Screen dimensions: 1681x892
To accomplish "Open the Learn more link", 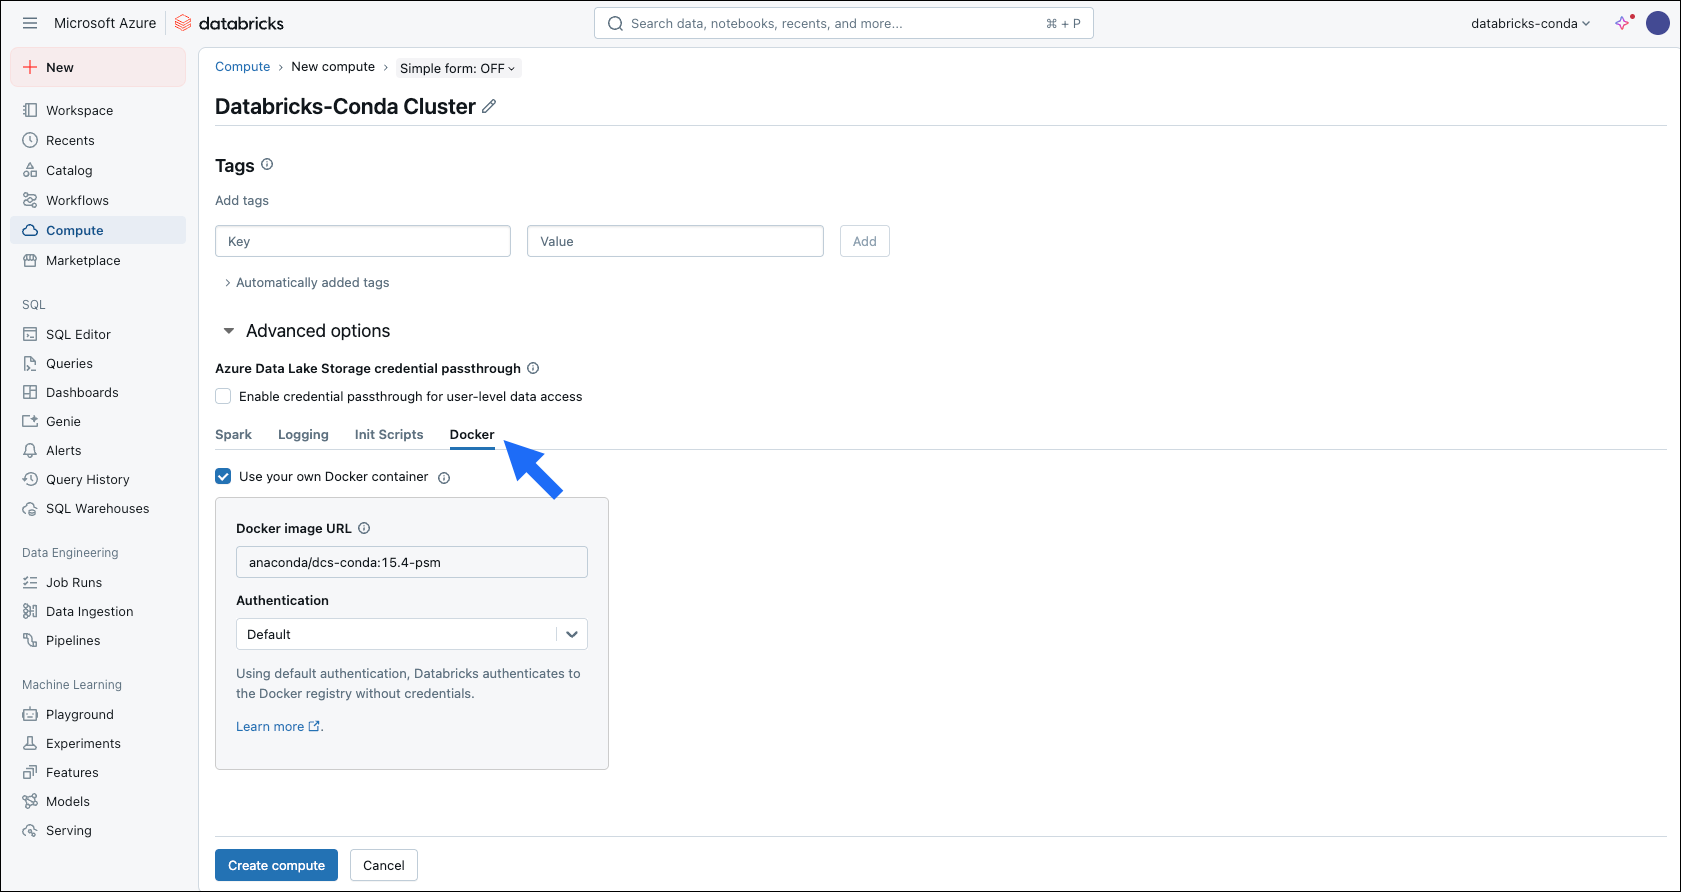I will [x=278, y=726].
